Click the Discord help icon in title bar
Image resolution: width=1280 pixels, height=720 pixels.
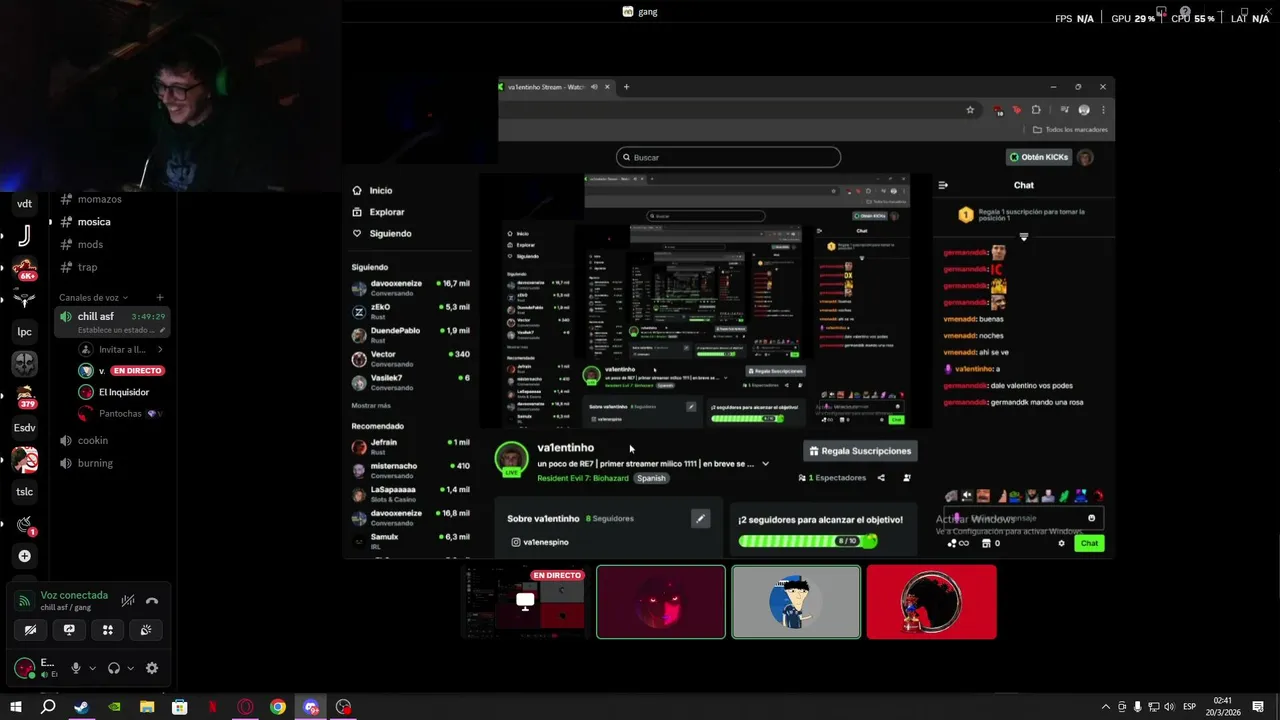tap(1185, 12)
